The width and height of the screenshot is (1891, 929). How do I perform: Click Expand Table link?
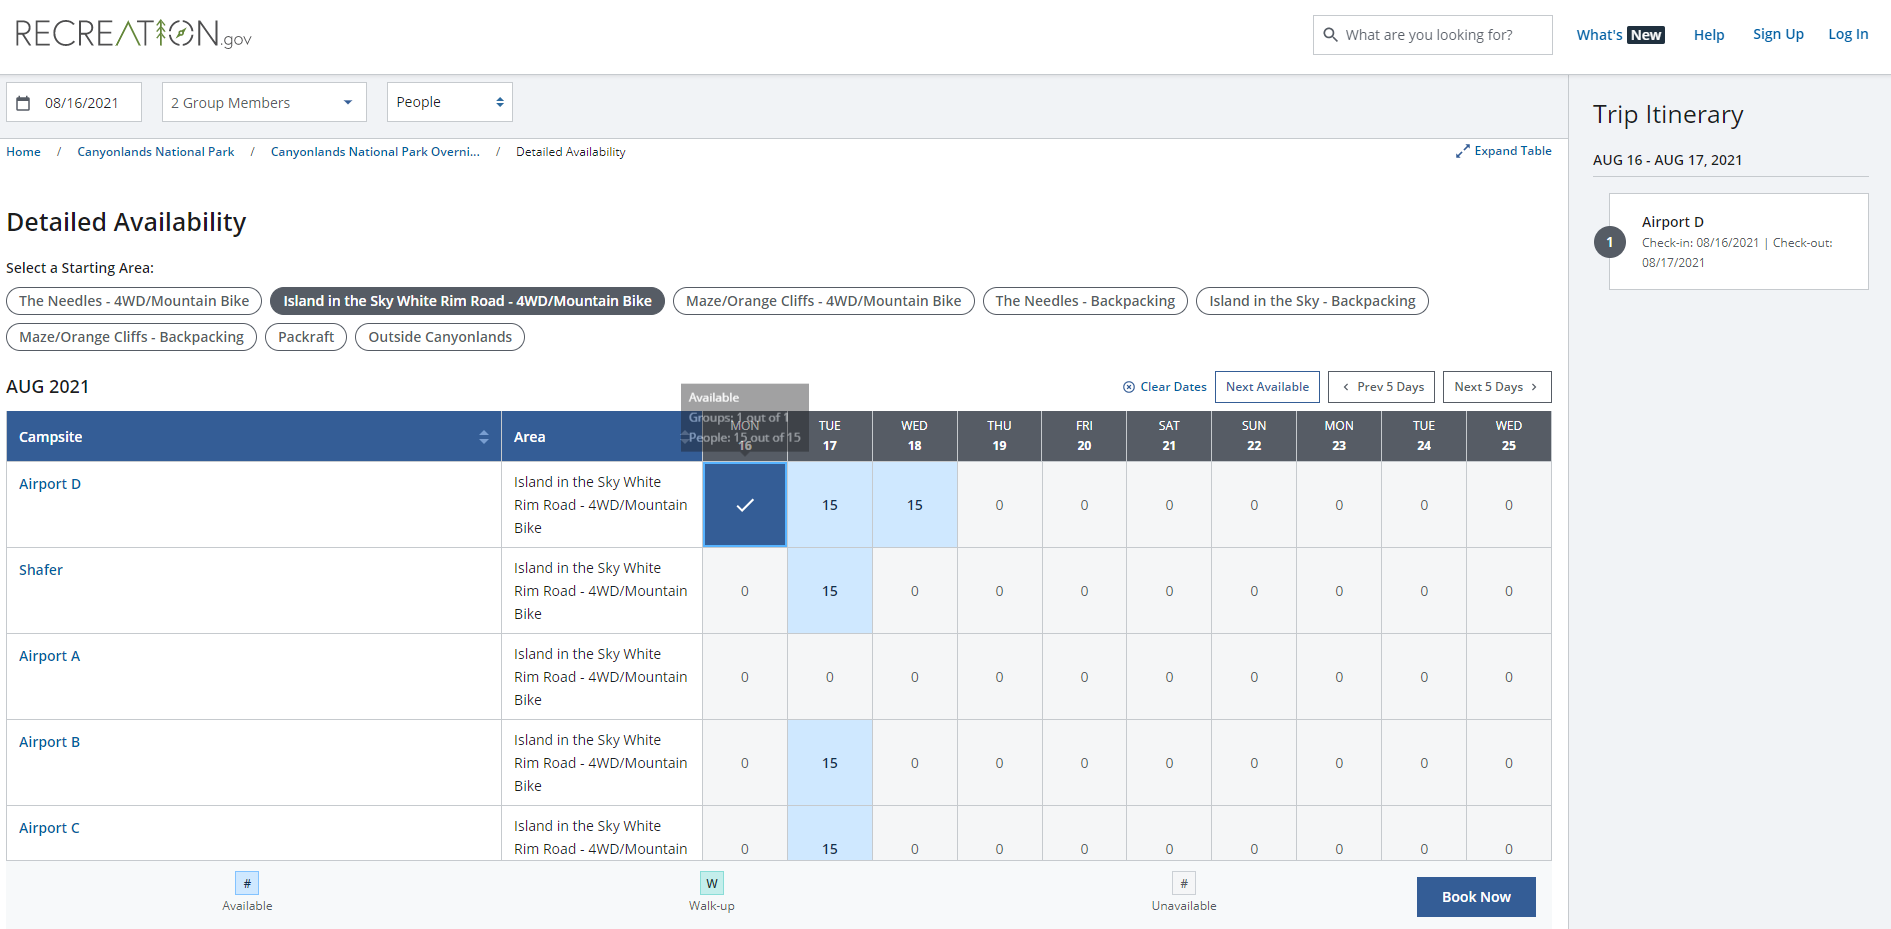tap(1504, 151)
